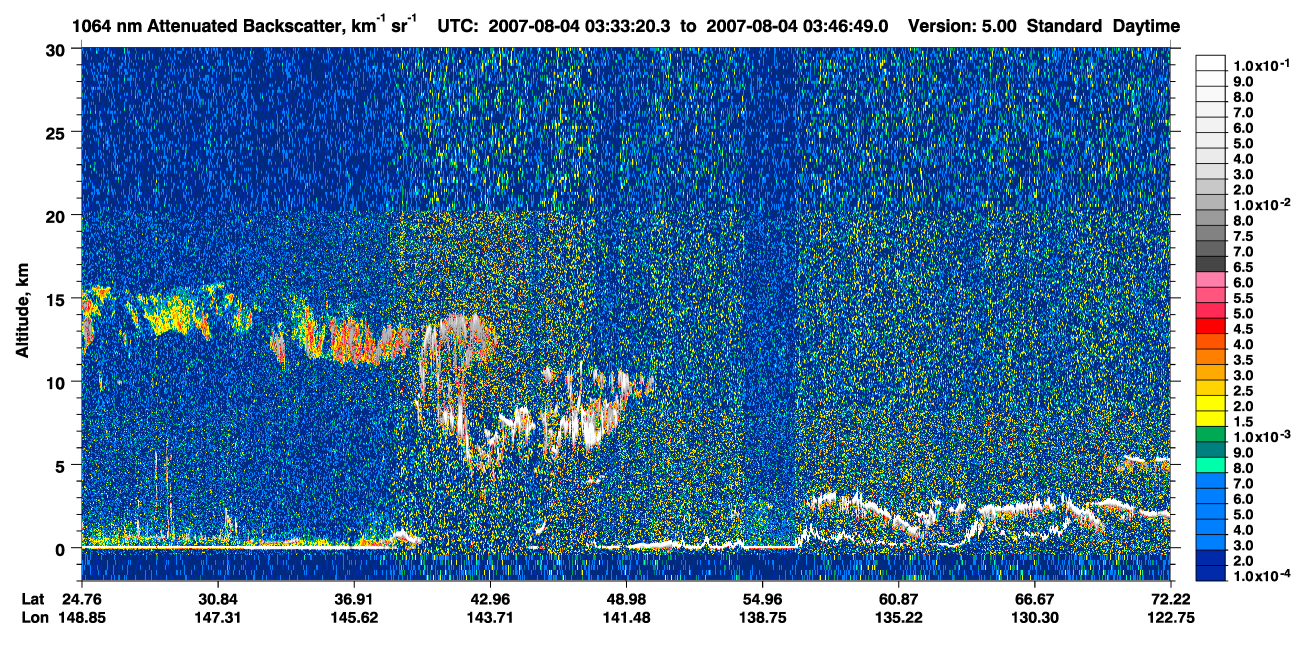
Task: Click longitude value '145.62'
Action: tap(354, 616)
